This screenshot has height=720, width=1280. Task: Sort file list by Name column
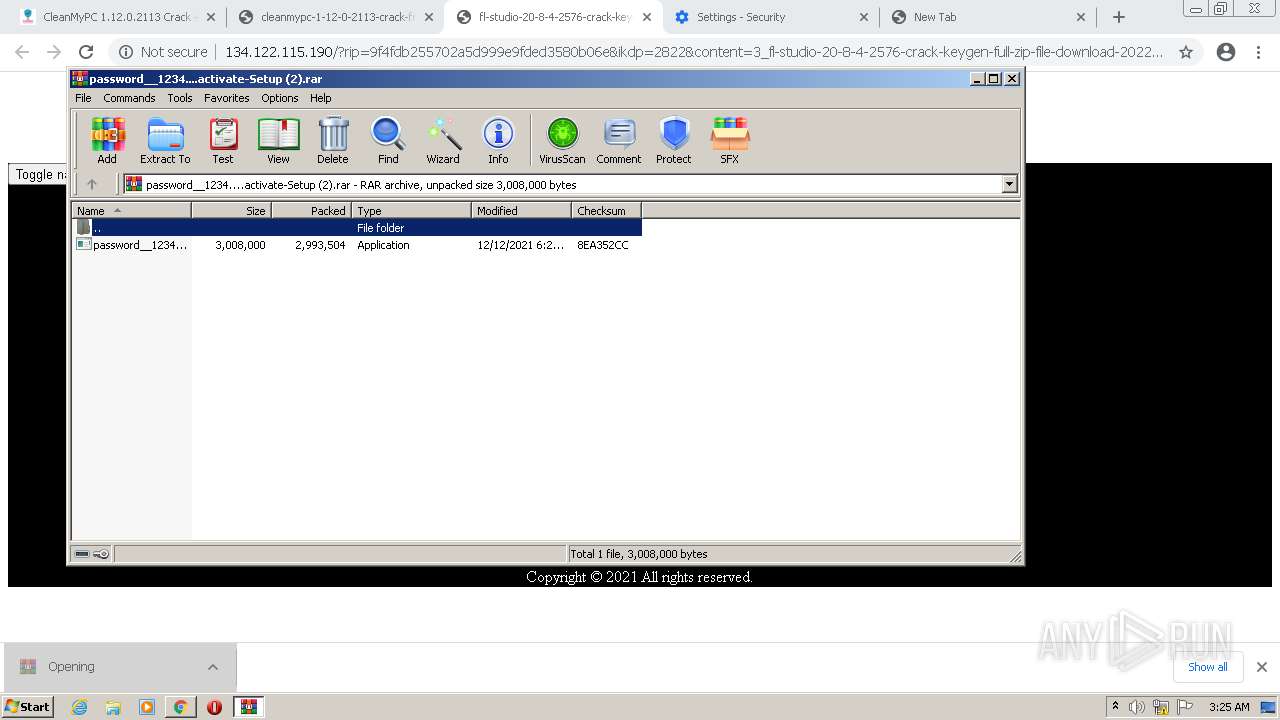pyautogui.click(x=131, y=210)
